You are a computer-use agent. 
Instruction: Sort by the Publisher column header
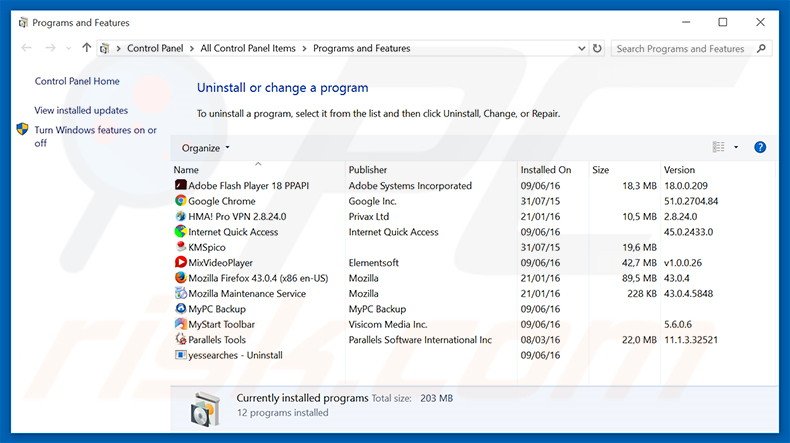click(x=431, y=170)
